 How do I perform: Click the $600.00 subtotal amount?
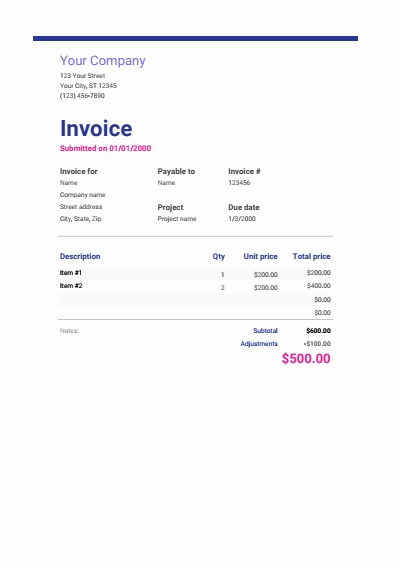coord(318,331)
